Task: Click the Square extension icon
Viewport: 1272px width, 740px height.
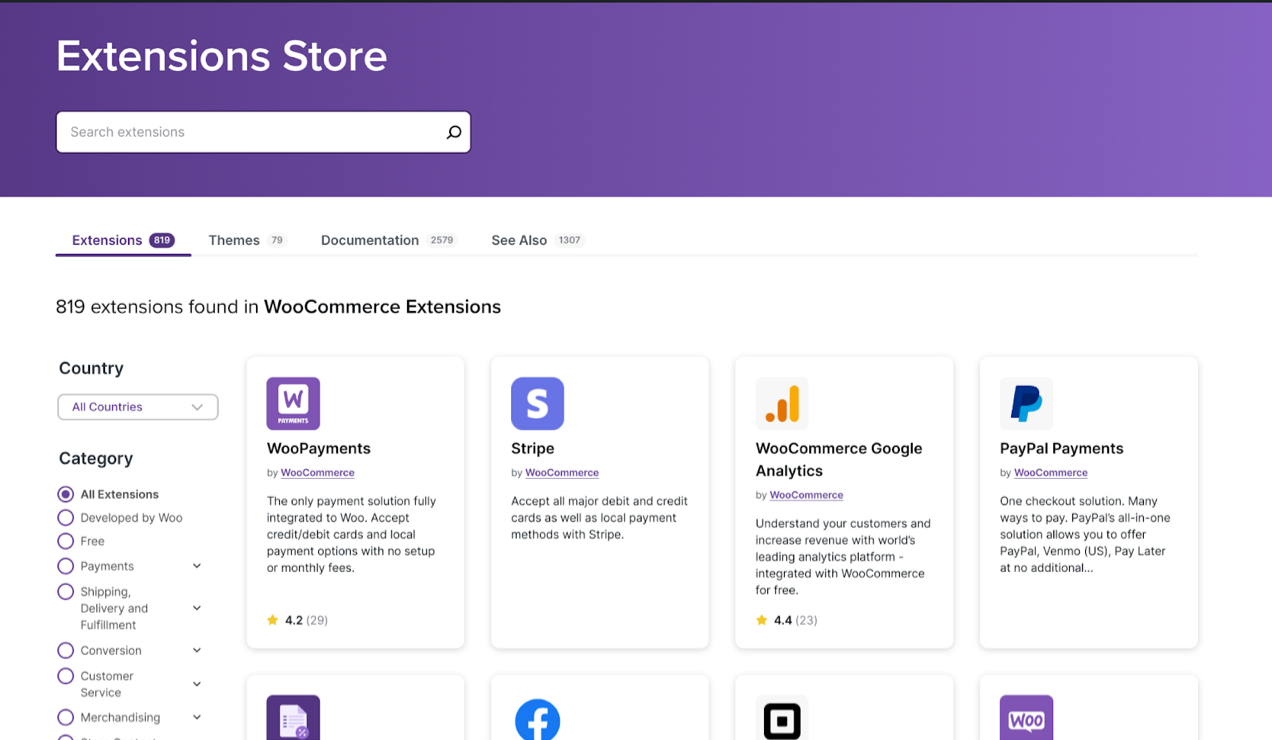Action: click(x=781, y=719)
